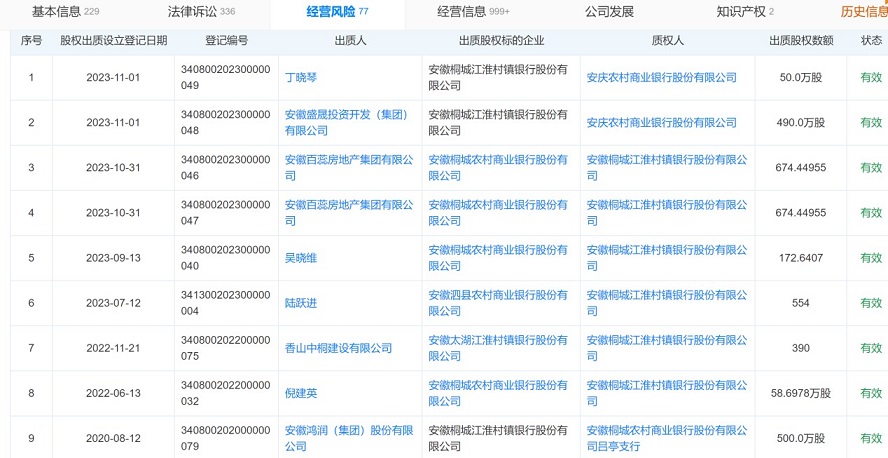Select registration number 340800202200000032
888x458 pixels.
225,393
